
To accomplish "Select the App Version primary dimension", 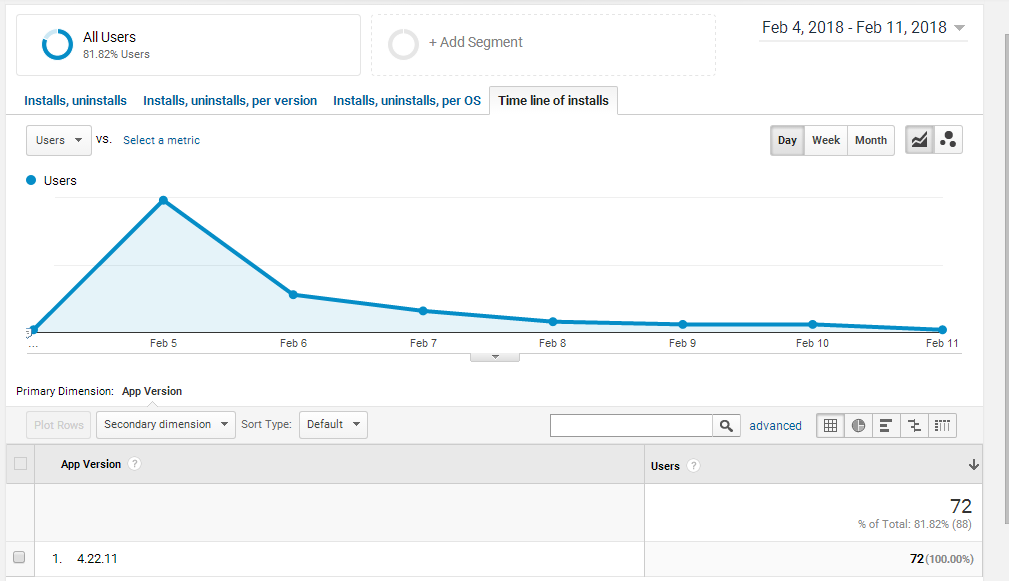I will tap(152, 391).
